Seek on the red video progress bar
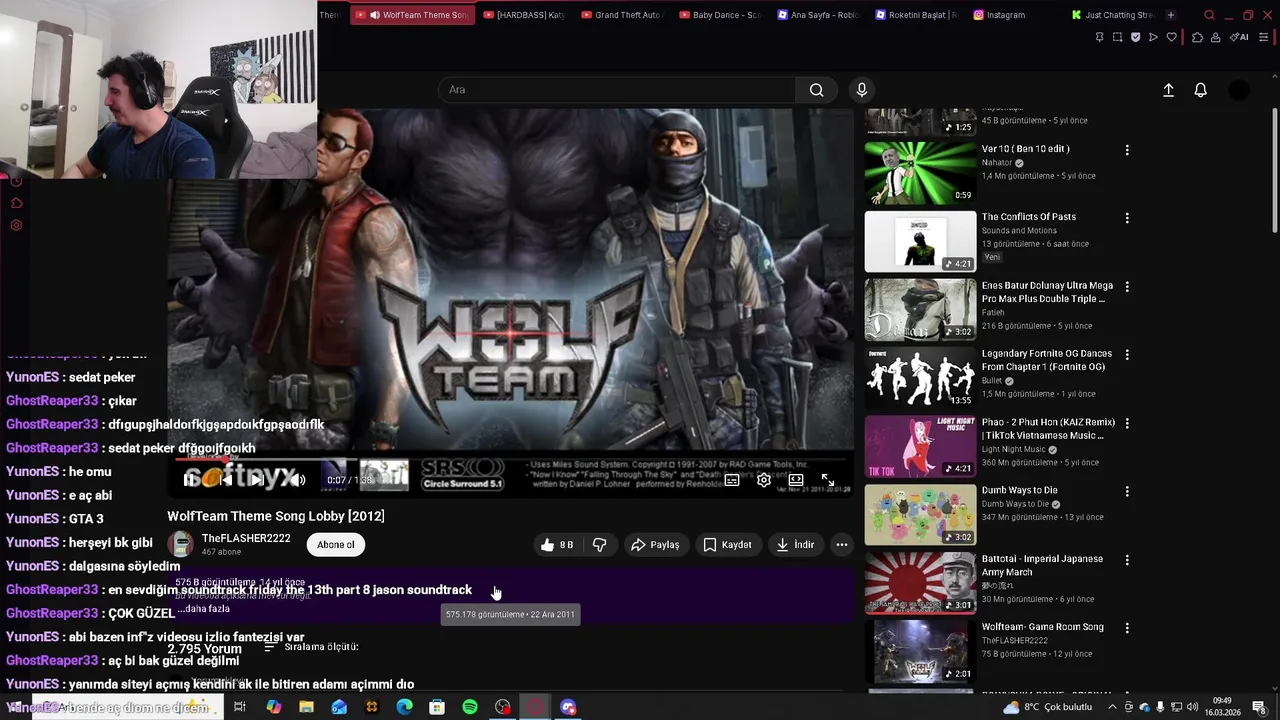This screenshot has height=720, width=1280. pos(510,459)
